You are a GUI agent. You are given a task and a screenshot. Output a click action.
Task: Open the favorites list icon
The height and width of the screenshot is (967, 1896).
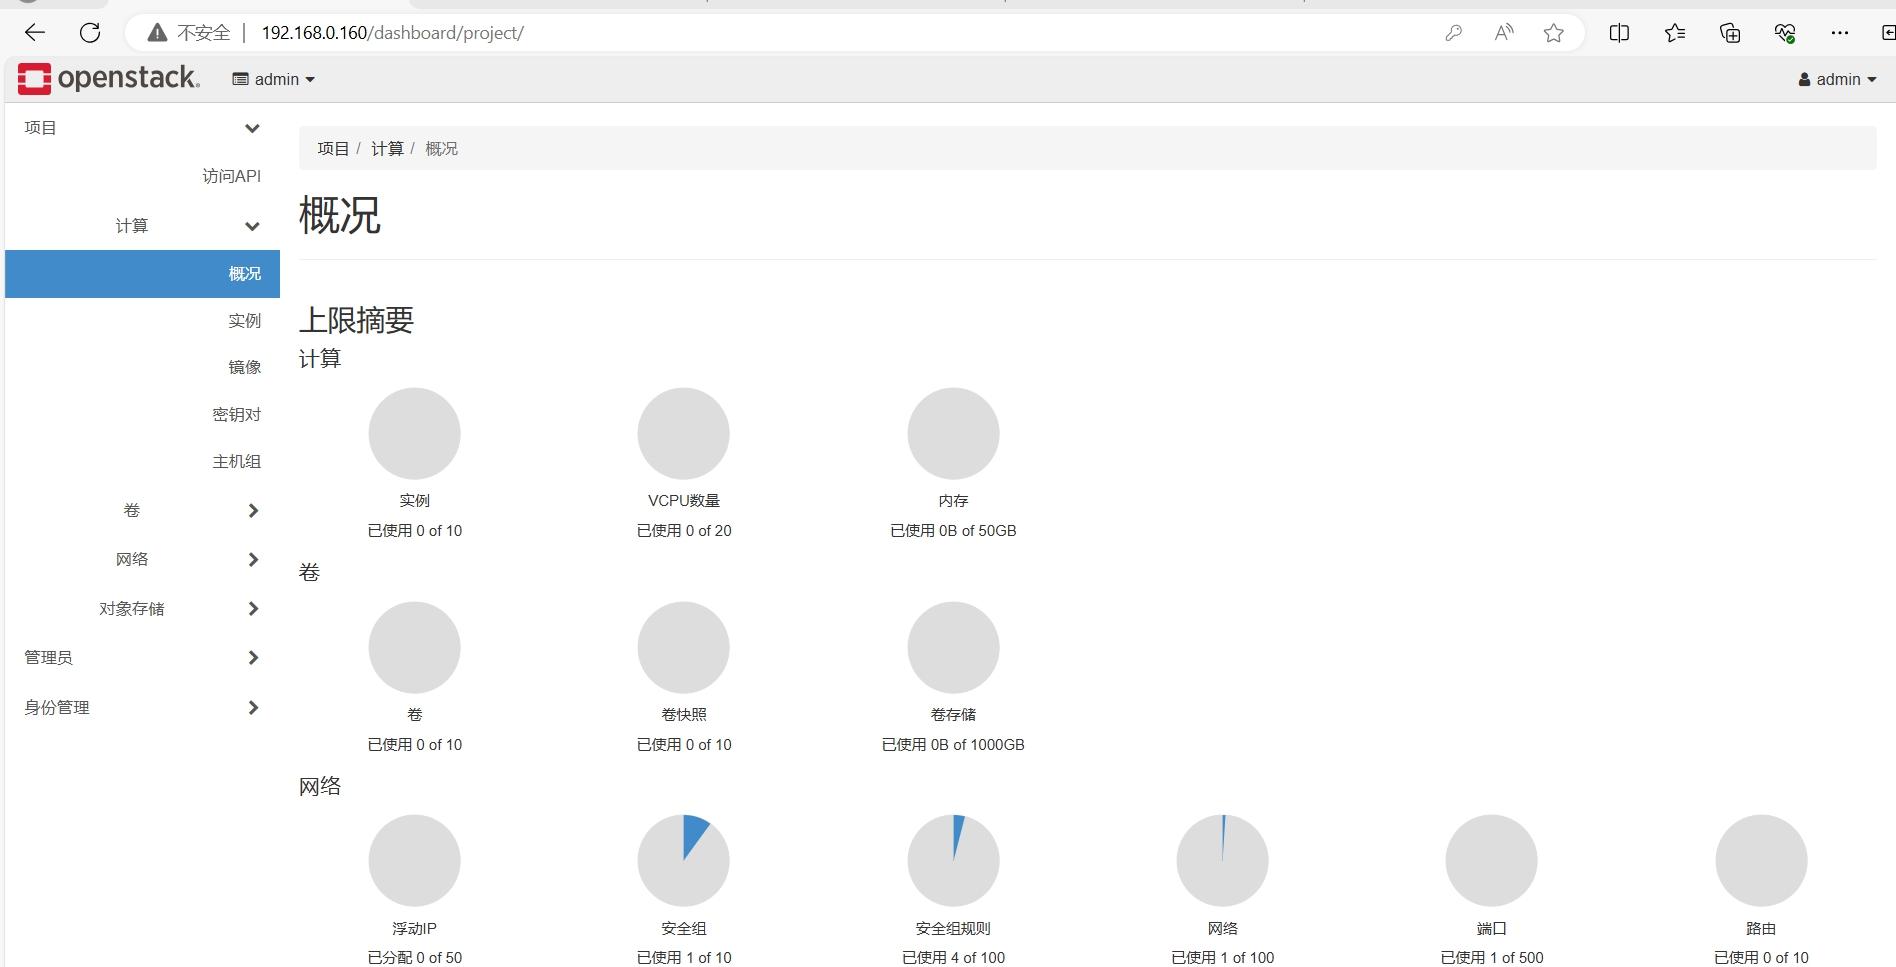pyautogui.click(x=1675, y=33)
